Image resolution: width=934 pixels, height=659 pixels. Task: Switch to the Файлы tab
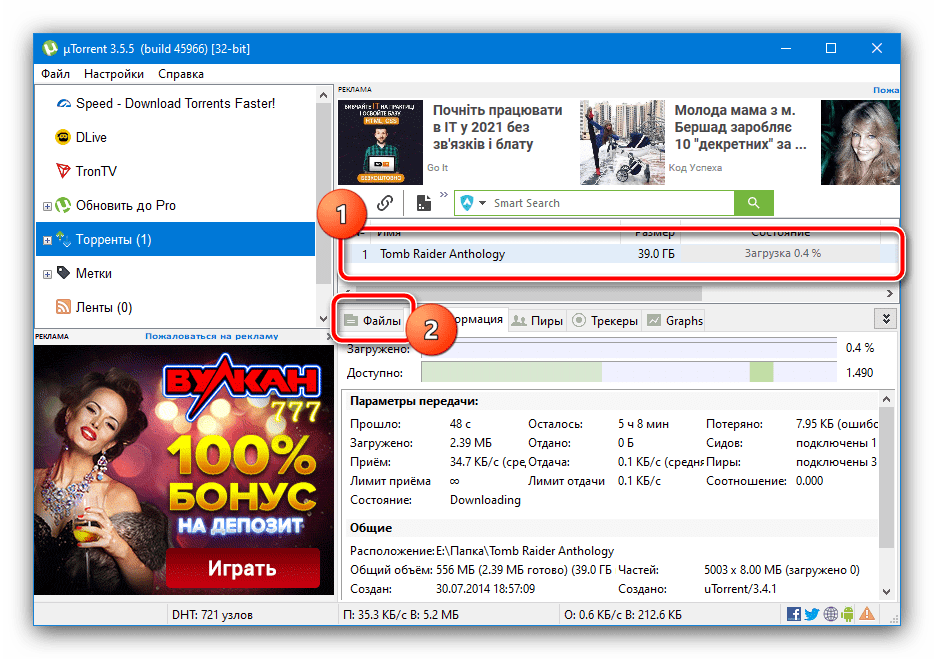[x=373, y=321]
